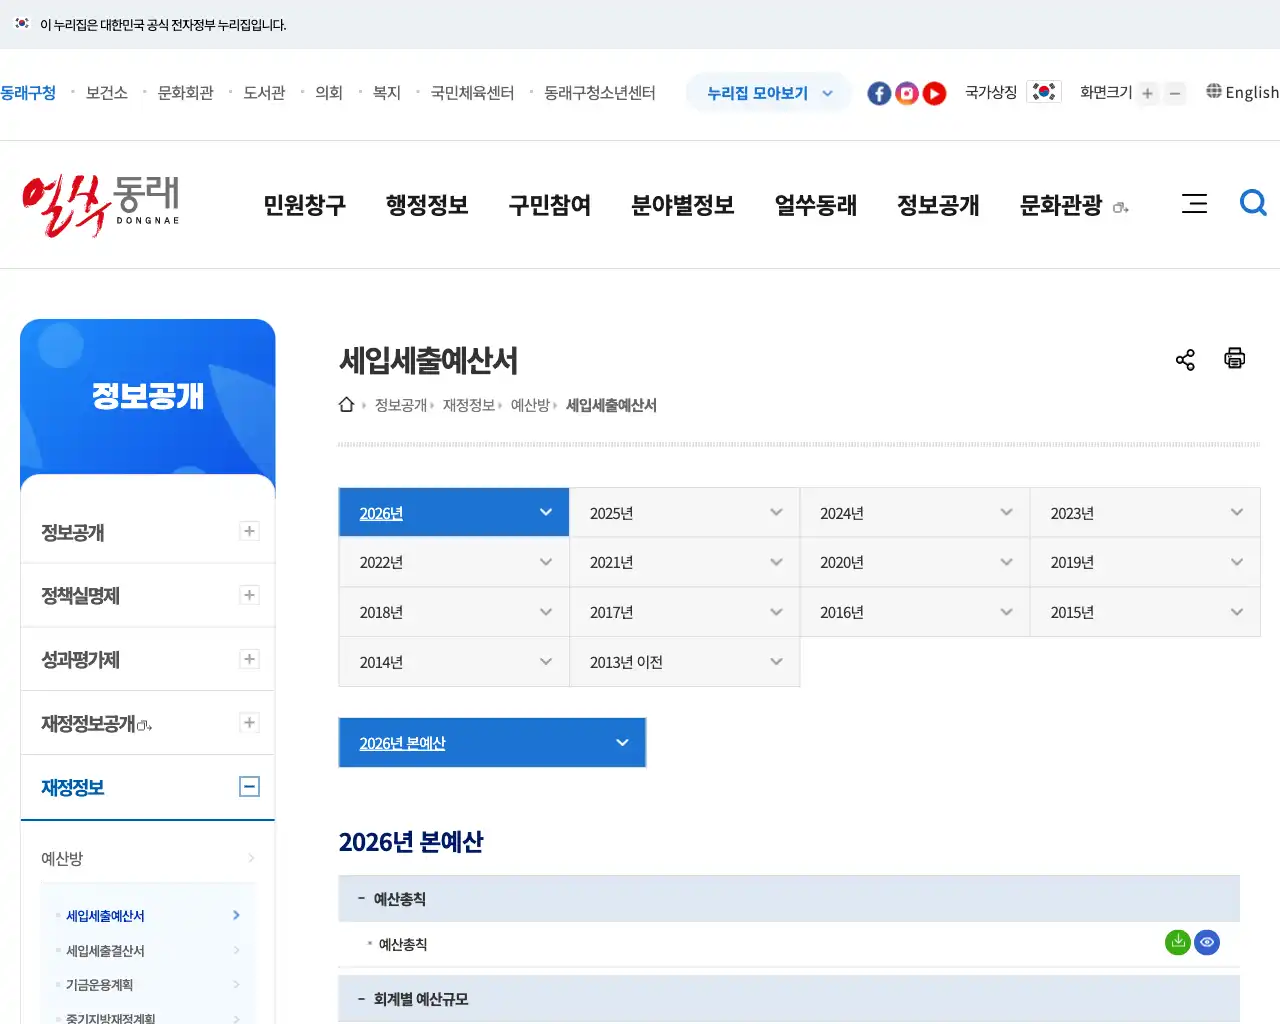The height and width of the screenshot is (1024, 1280).
Task: Open the 2024년 year dropdown
Action: coord(915,513)
